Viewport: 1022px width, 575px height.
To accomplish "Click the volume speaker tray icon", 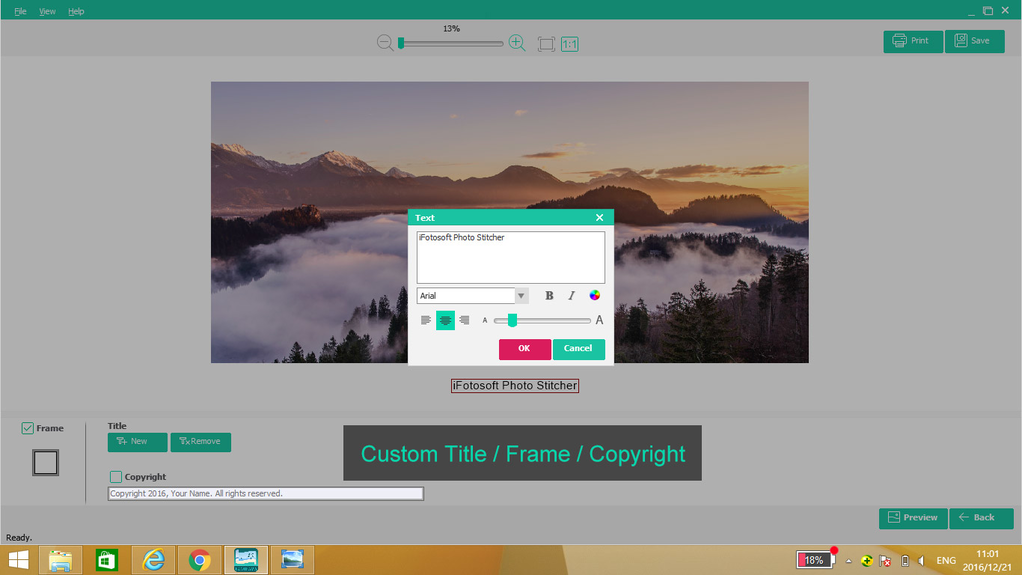I will tap(922, 561).
